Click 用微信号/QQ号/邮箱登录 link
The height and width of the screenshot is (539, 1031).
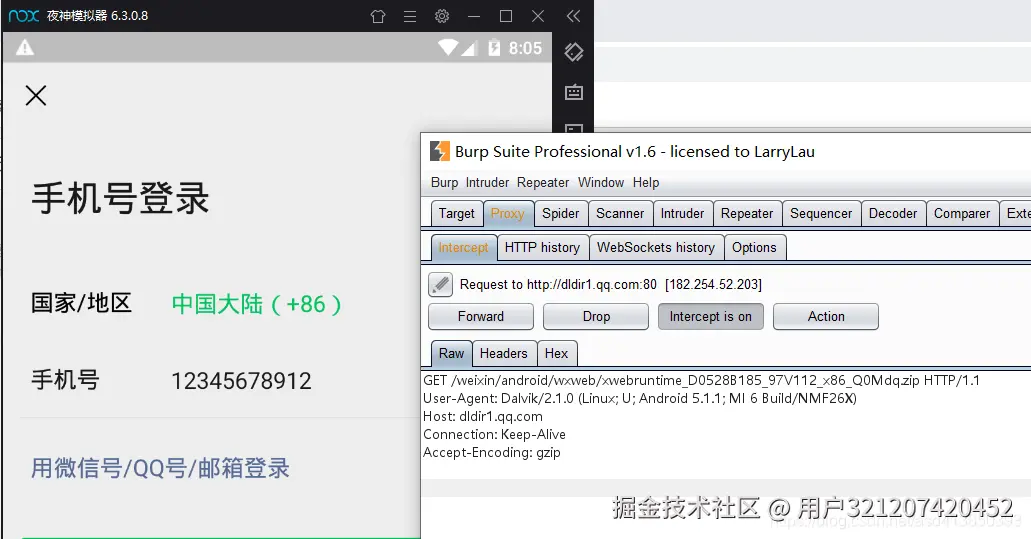click(x=160, y=468)
